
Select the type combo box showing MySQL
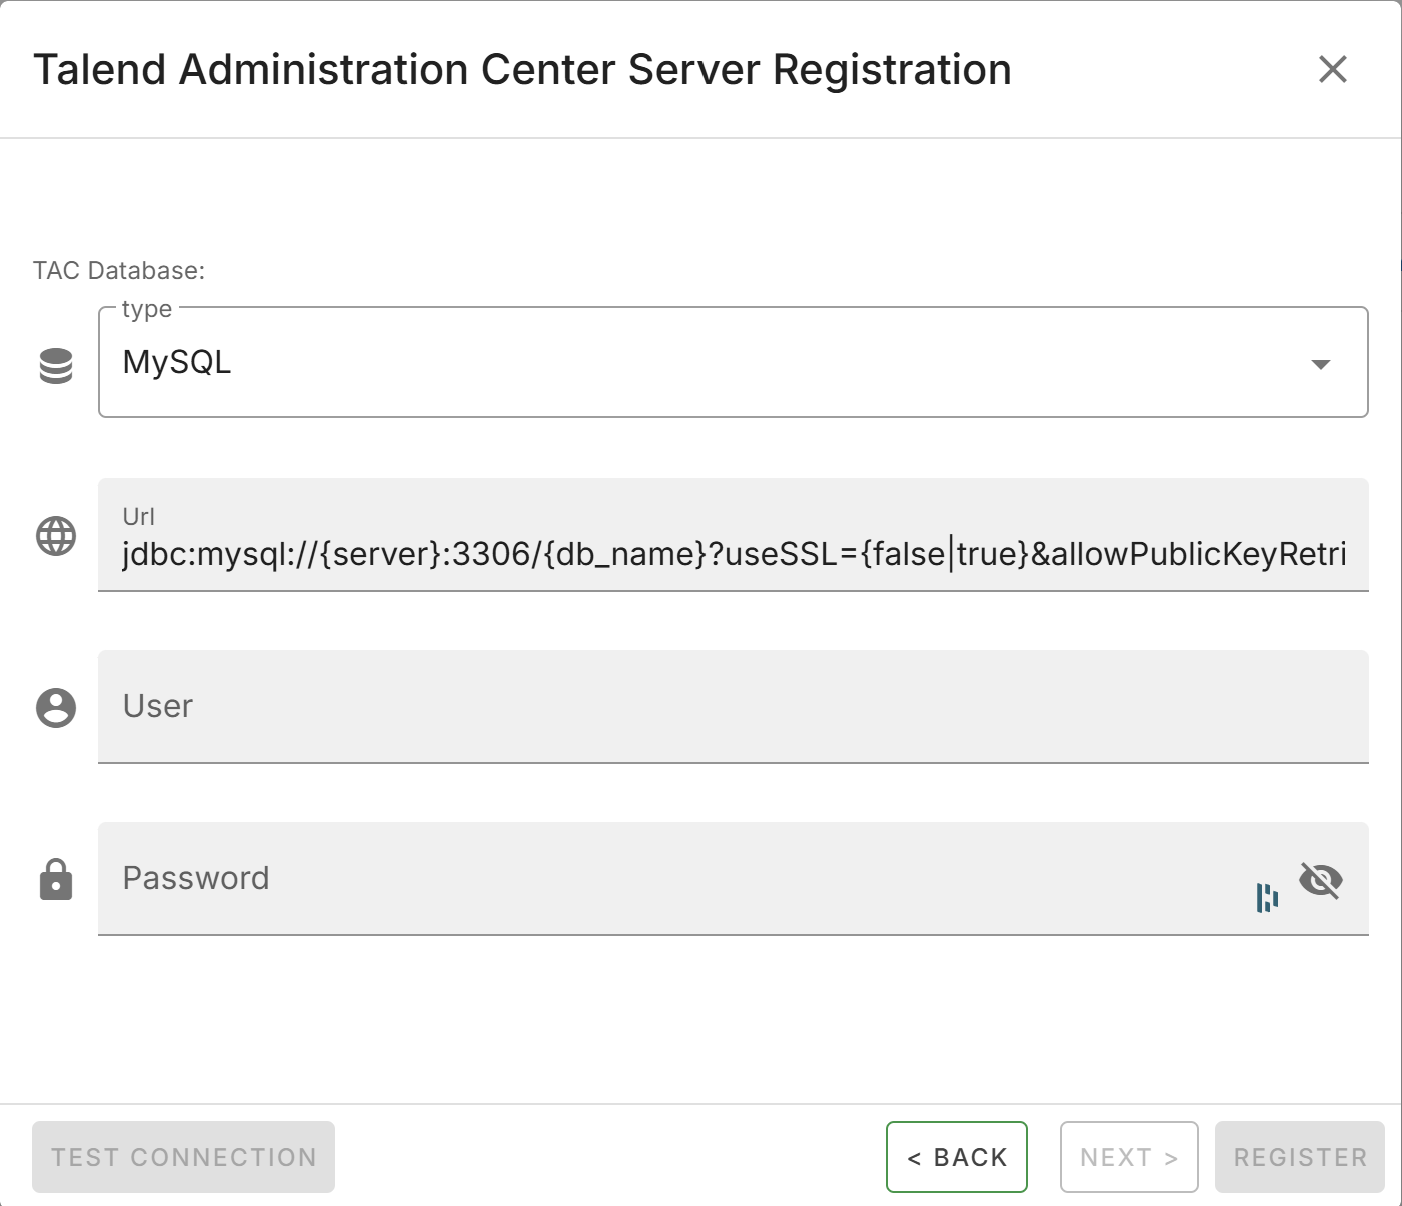click(x=700, y=363)
